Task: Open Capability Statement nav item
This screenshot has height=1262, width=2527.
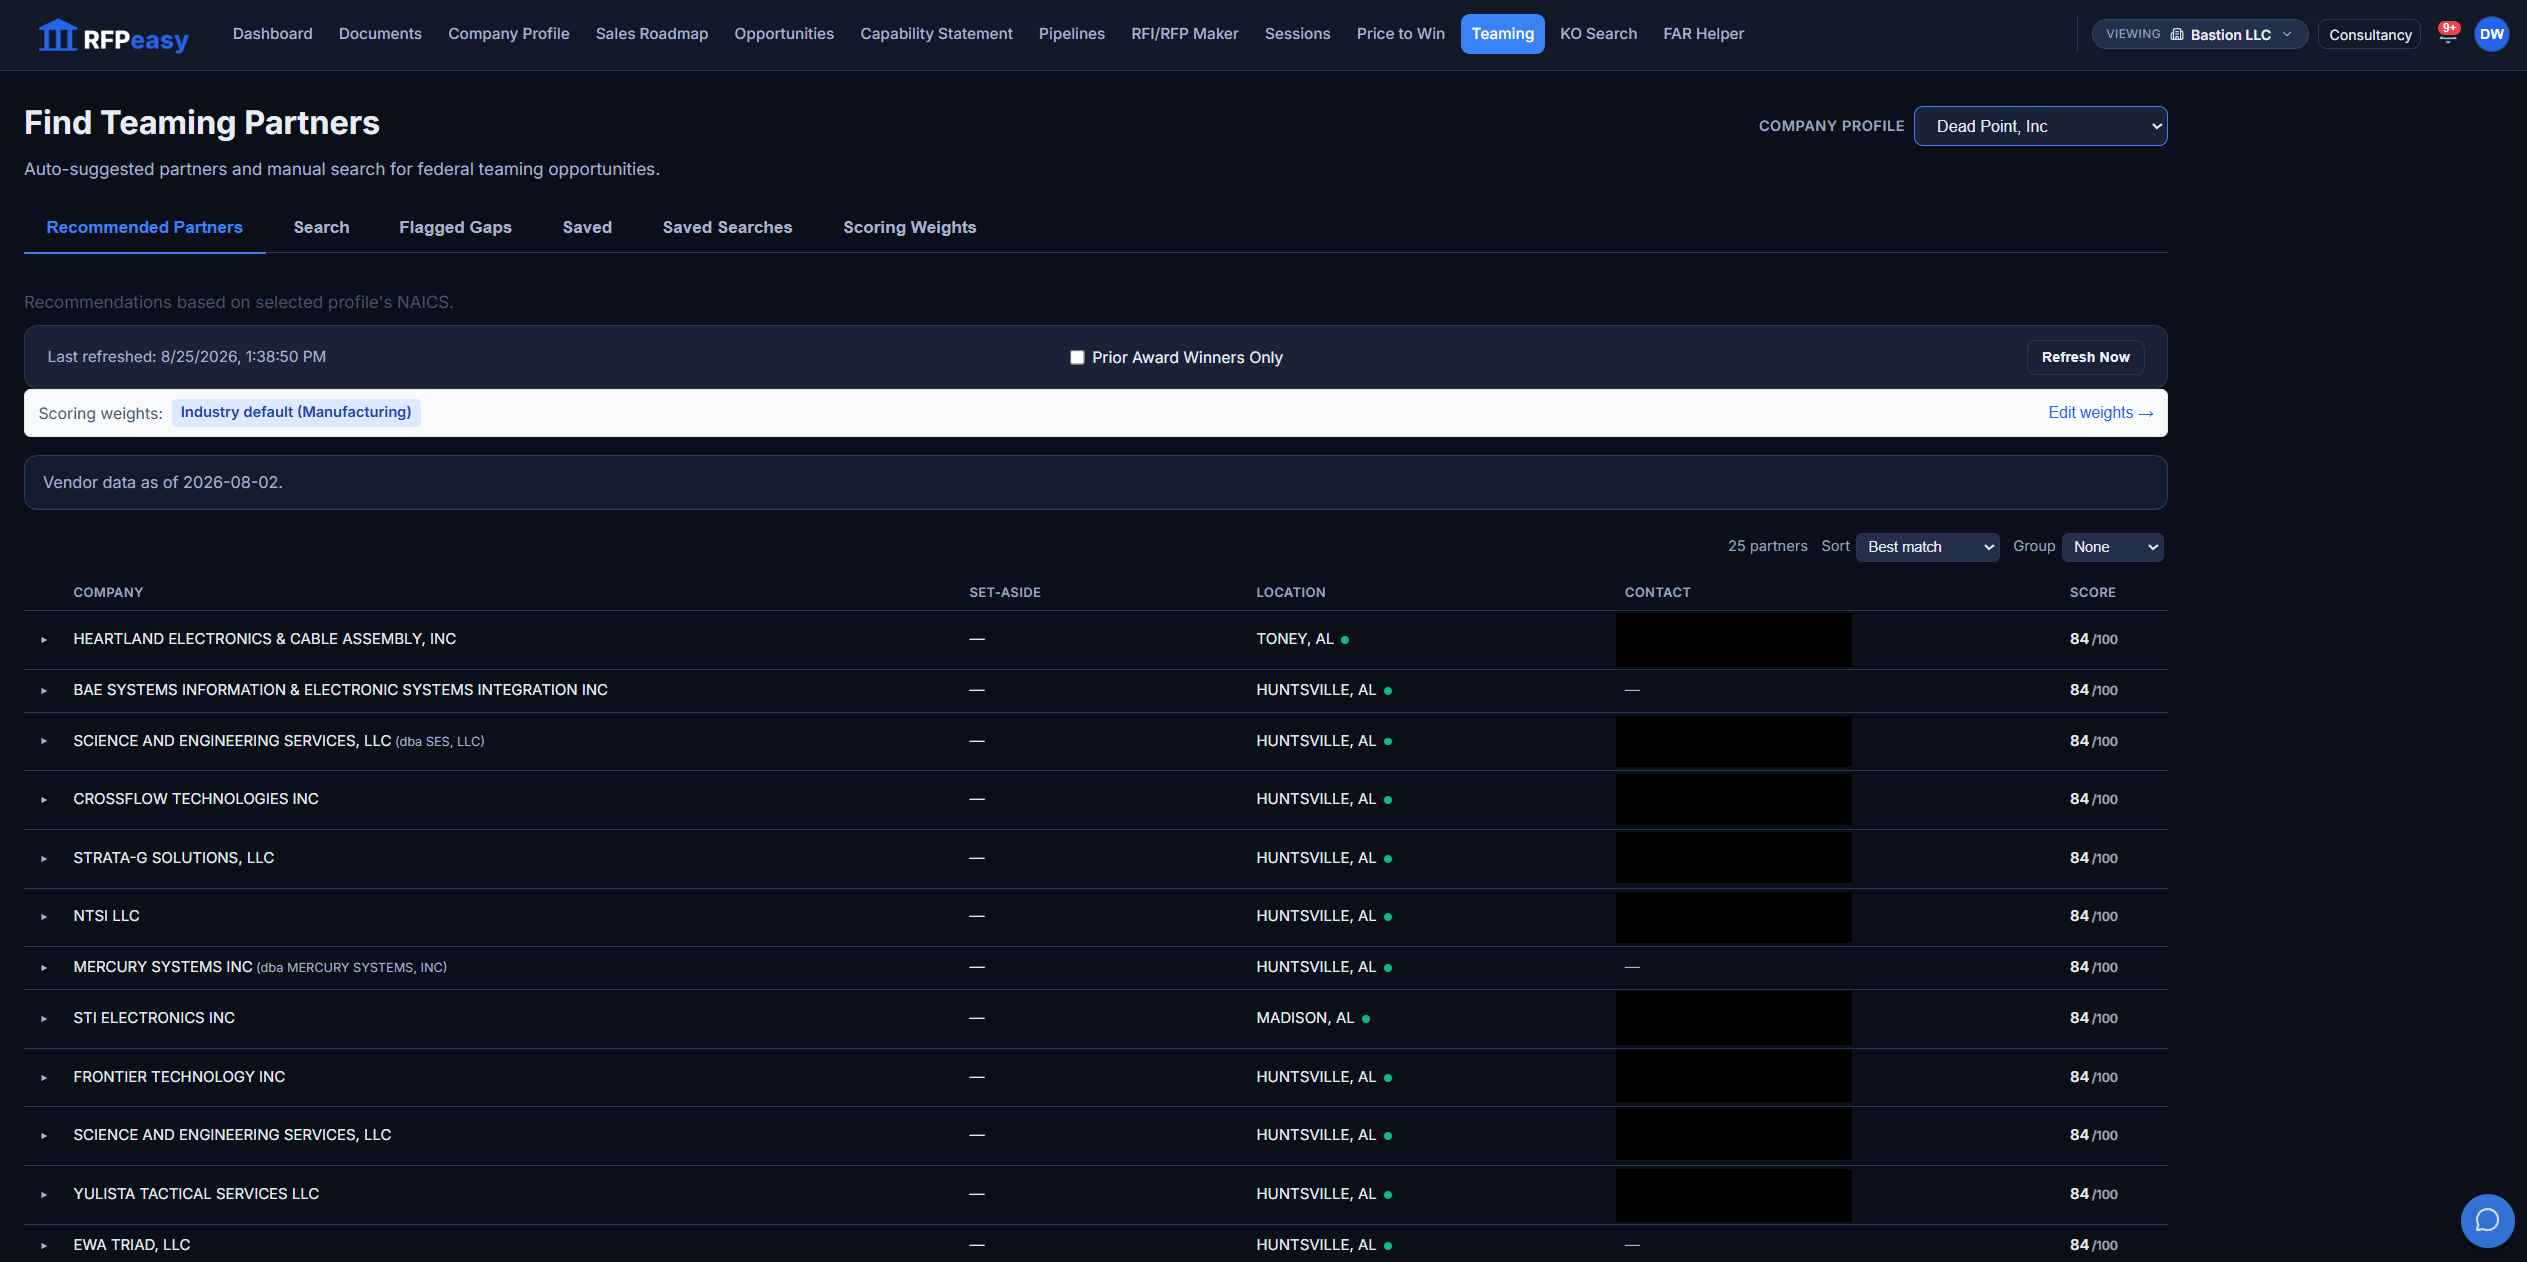Action: click(936, 34)
